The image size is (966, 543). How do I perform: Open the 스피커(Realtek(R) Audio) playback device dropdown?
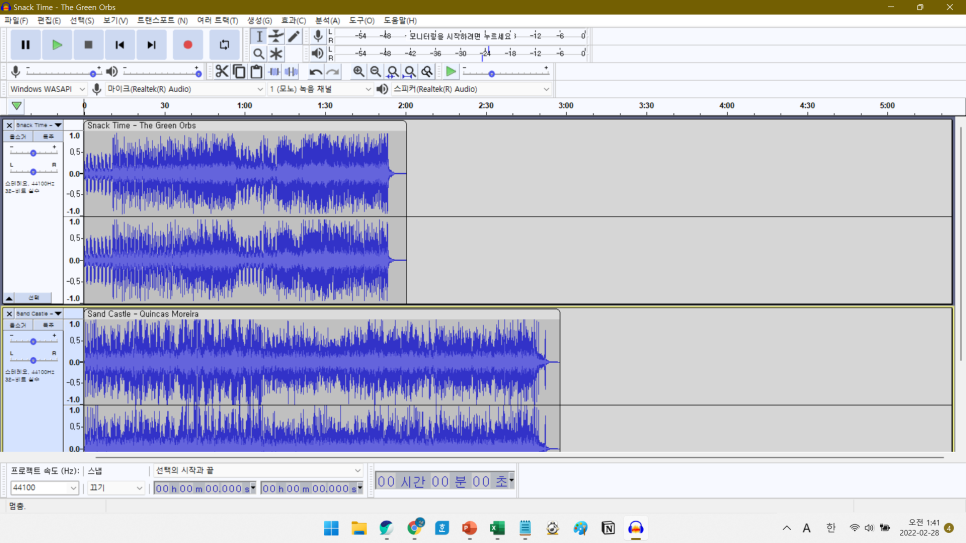(471, 89)
